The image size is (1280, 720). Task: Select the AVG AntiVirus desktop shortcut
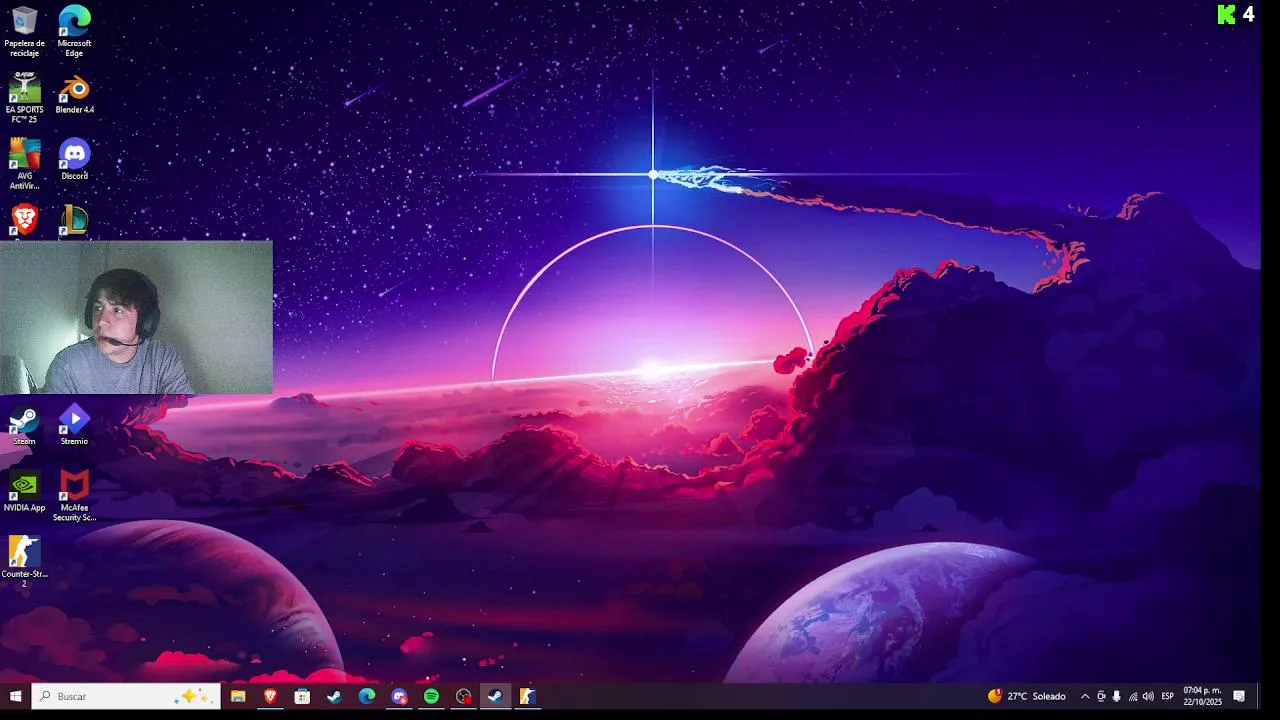coord(24,163)
